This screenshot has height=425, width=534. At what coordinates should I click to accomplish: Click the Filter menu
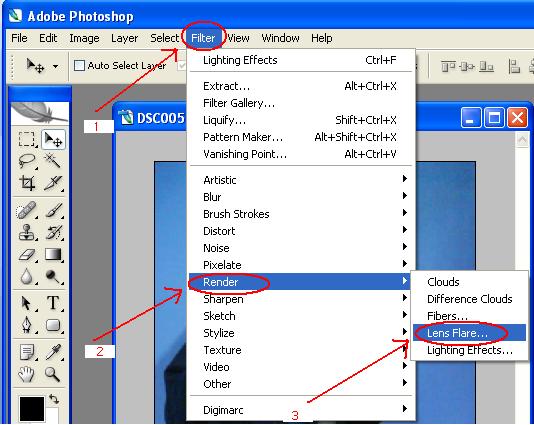[203, 38]
